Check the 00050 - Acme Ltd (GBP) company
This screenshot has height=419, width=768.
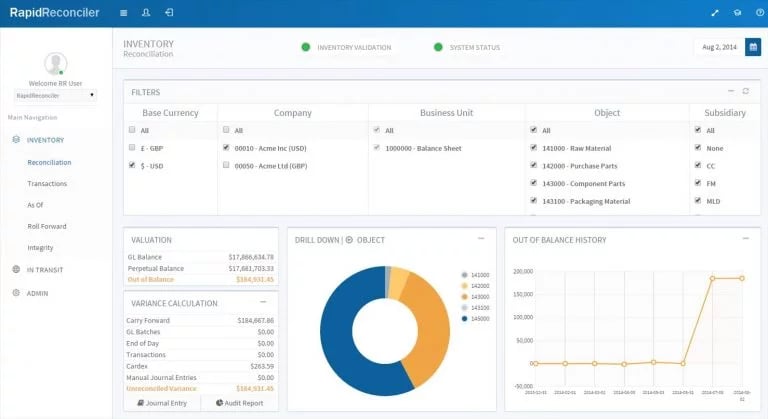tap(226, 165)
